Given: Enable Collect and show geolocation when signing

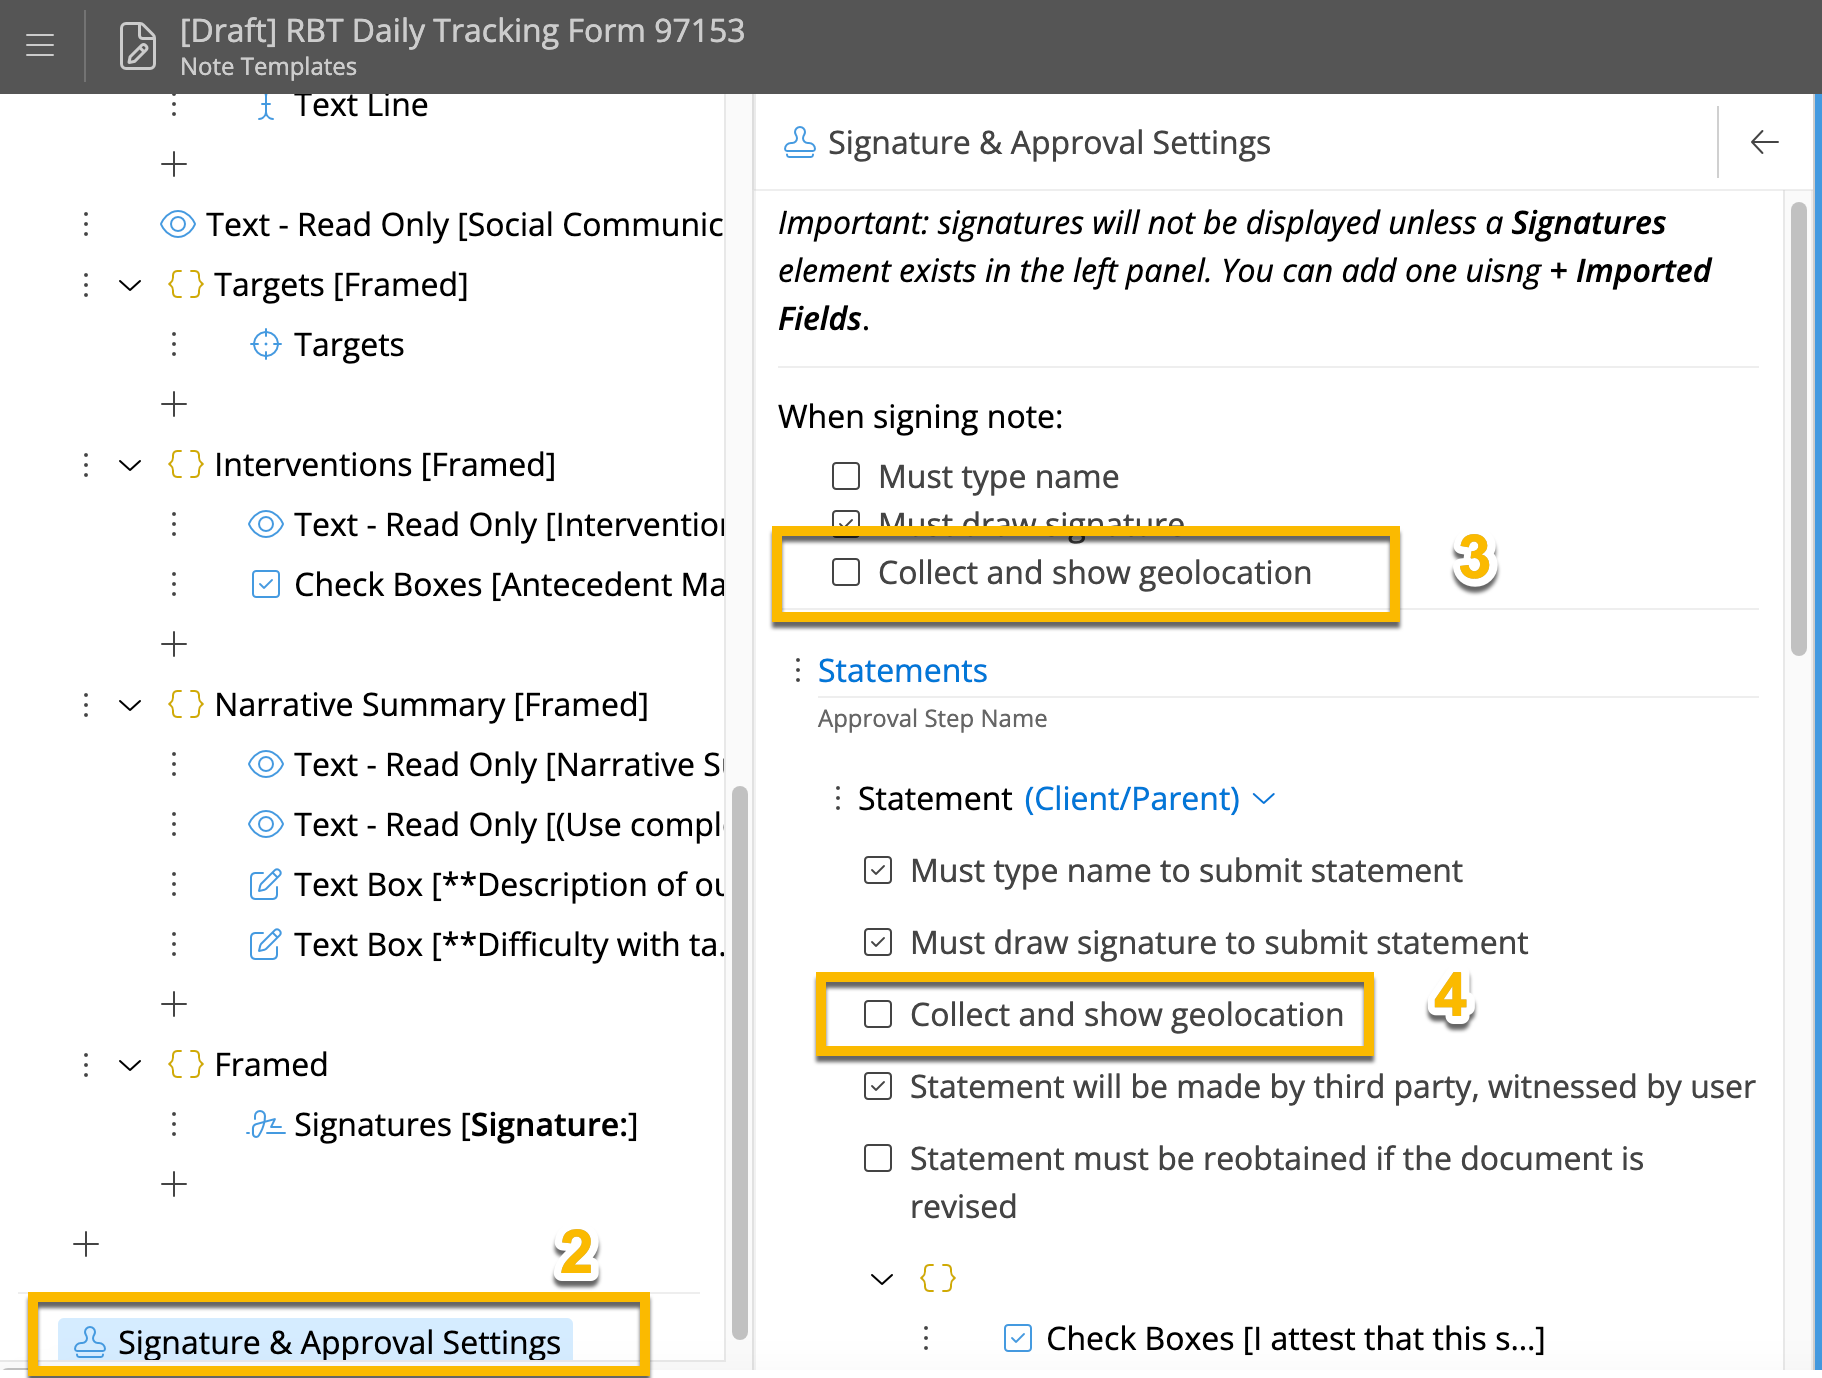Looking at the screenshot, I should pyautogui.click(x=846, y=572).
